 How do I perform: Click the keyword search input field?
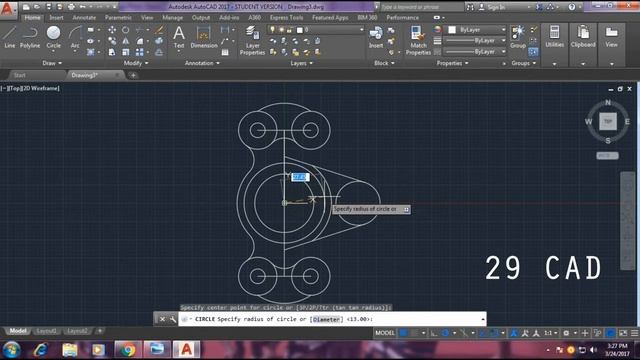tap(422, 7)
